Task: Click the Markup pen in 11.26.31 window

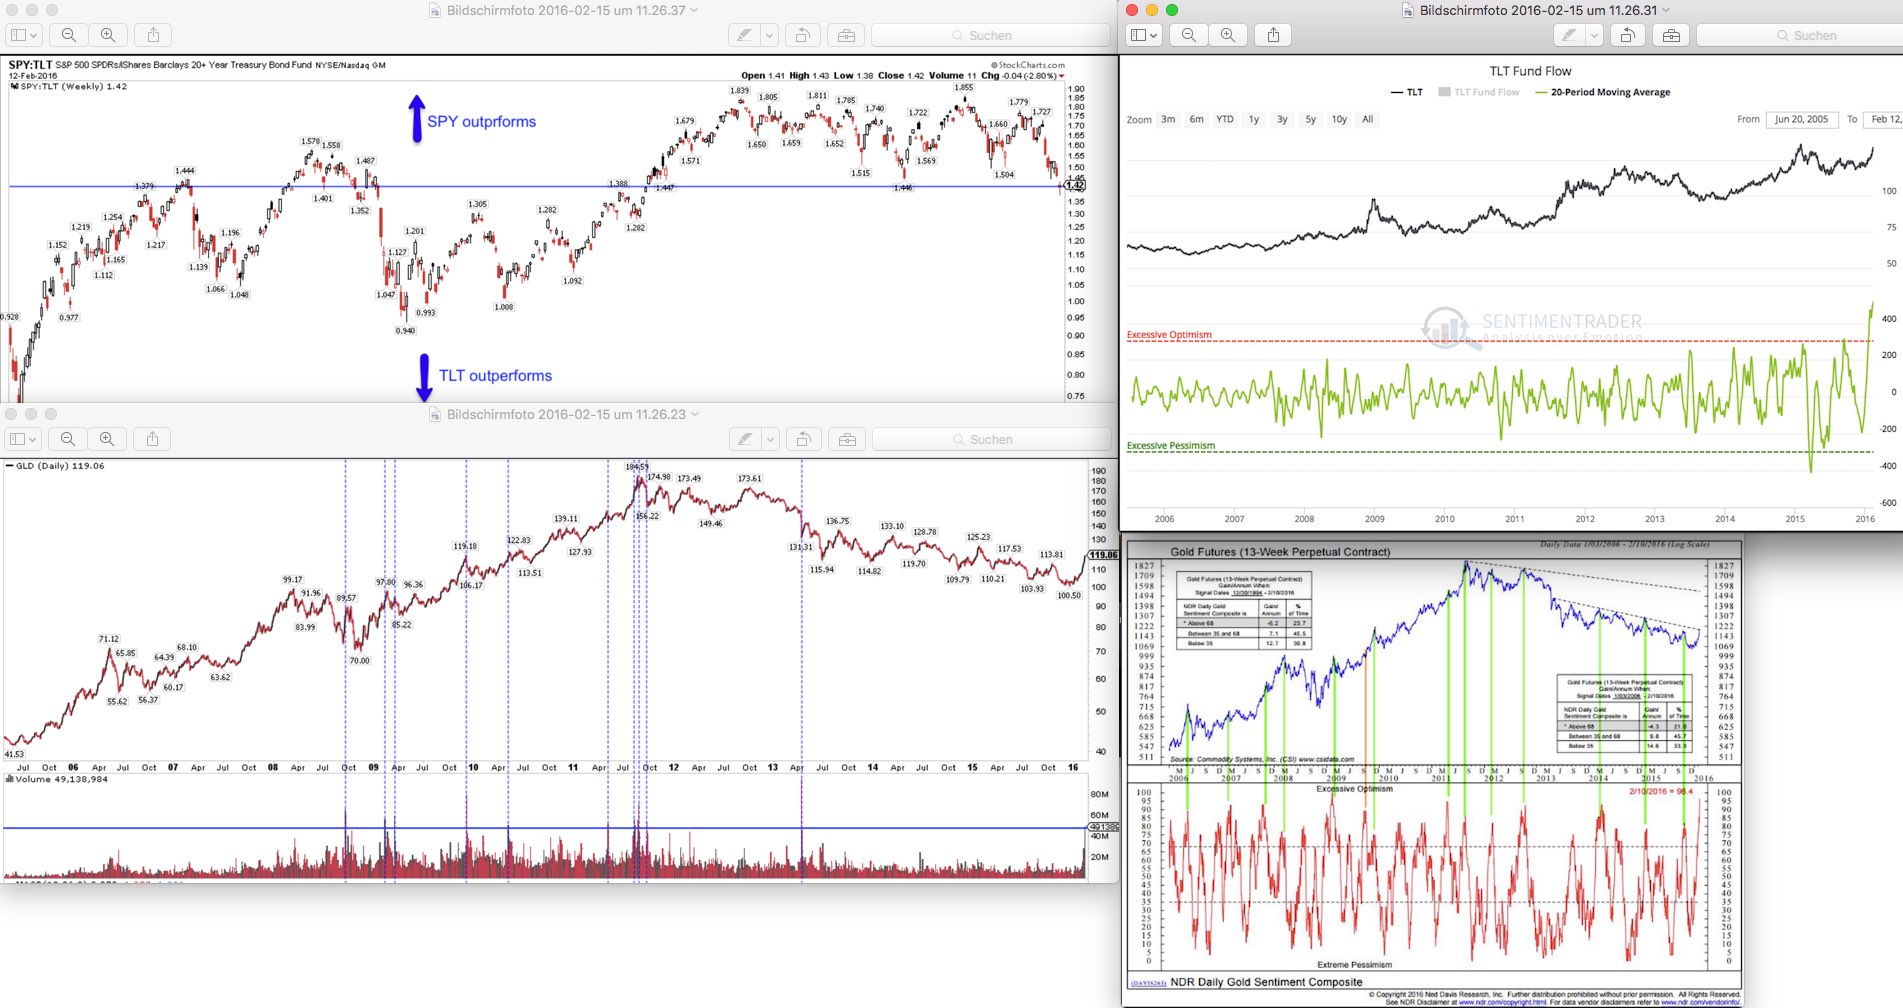Action: [1569, 35]
